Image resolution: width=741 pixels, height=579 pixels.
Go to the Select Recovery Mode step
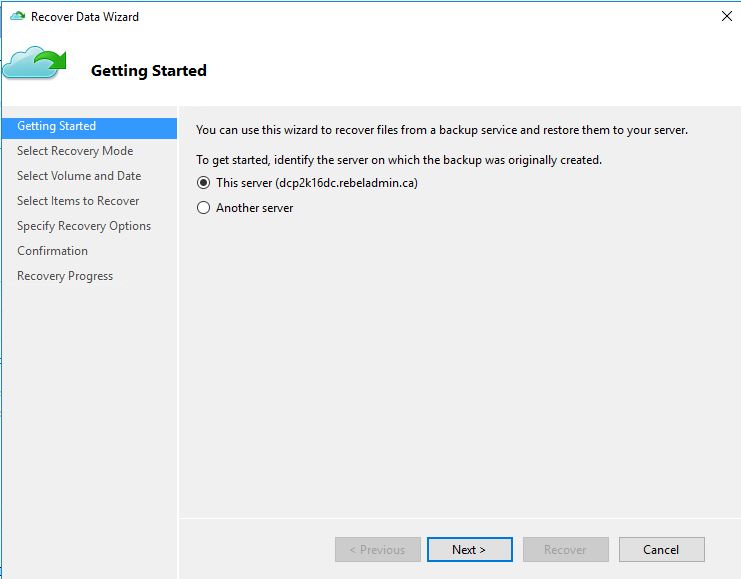(x=75, y=151)
